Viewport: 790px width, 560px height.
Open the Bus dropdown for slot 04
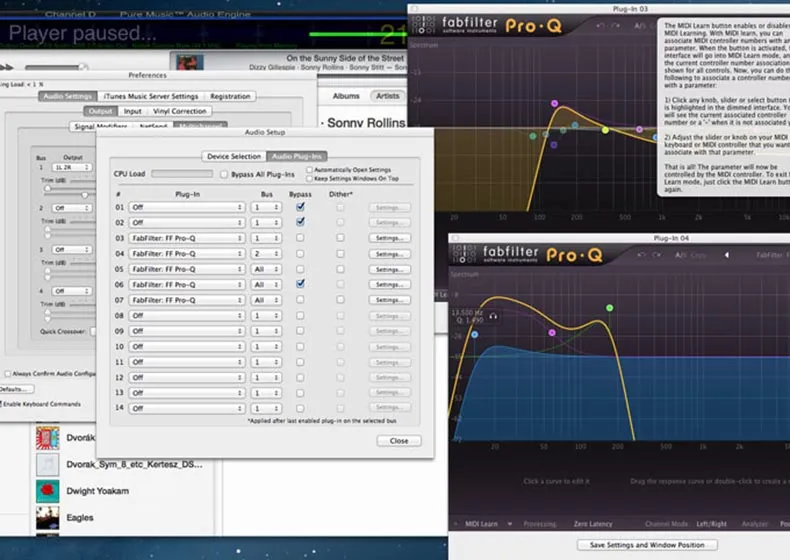[x=265, y=254]
